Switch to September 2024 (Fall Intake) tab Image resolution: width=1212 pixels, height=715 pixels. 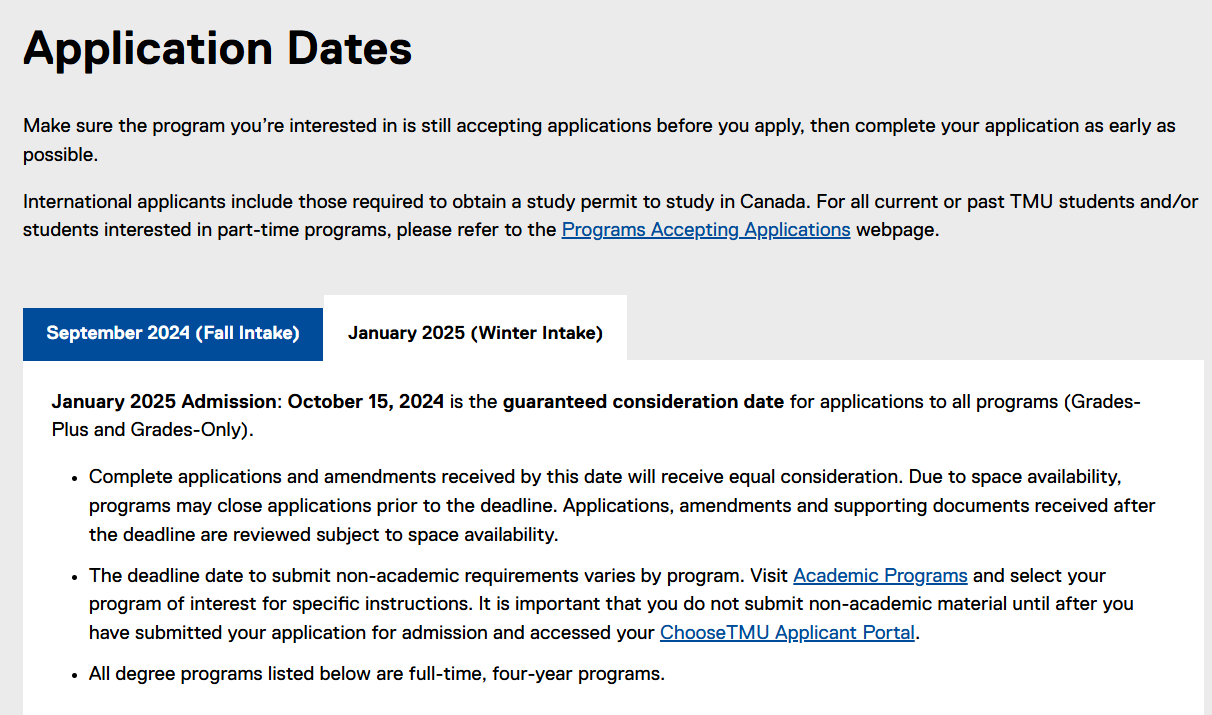coord(173,333)
